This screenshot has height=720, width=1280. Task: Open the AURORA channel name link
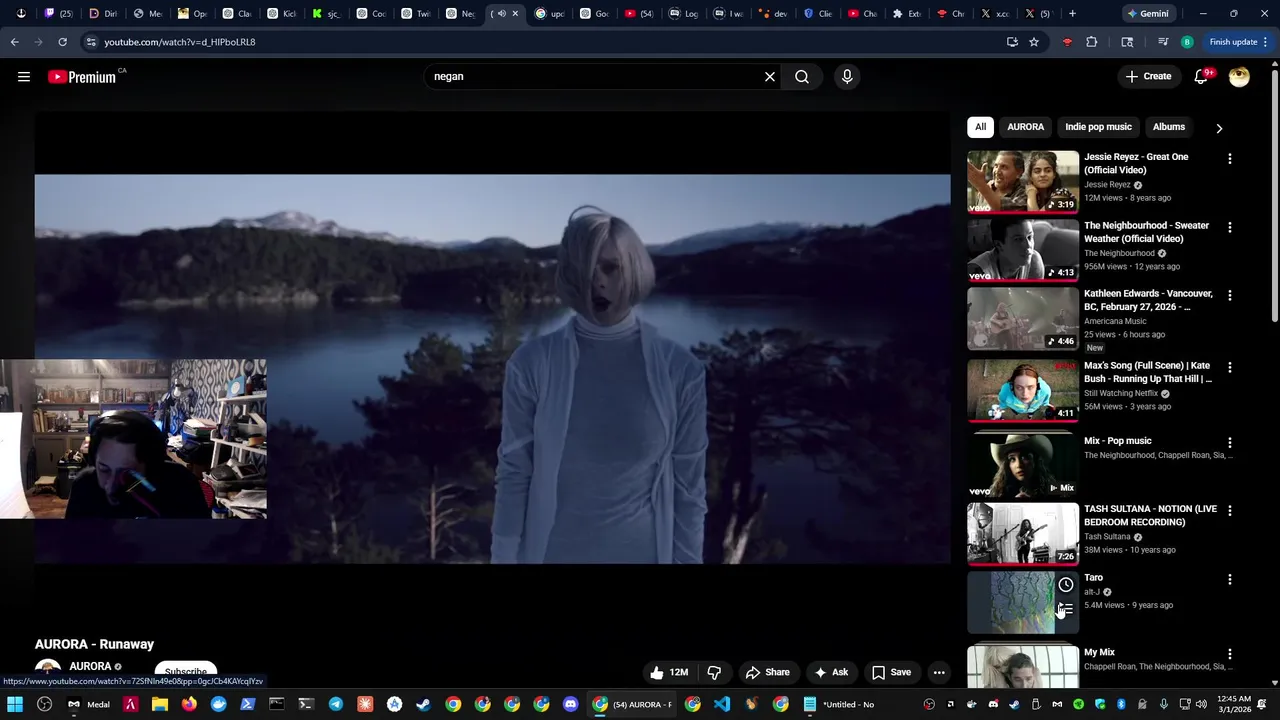pyautogui.click(x=90, y=666)
